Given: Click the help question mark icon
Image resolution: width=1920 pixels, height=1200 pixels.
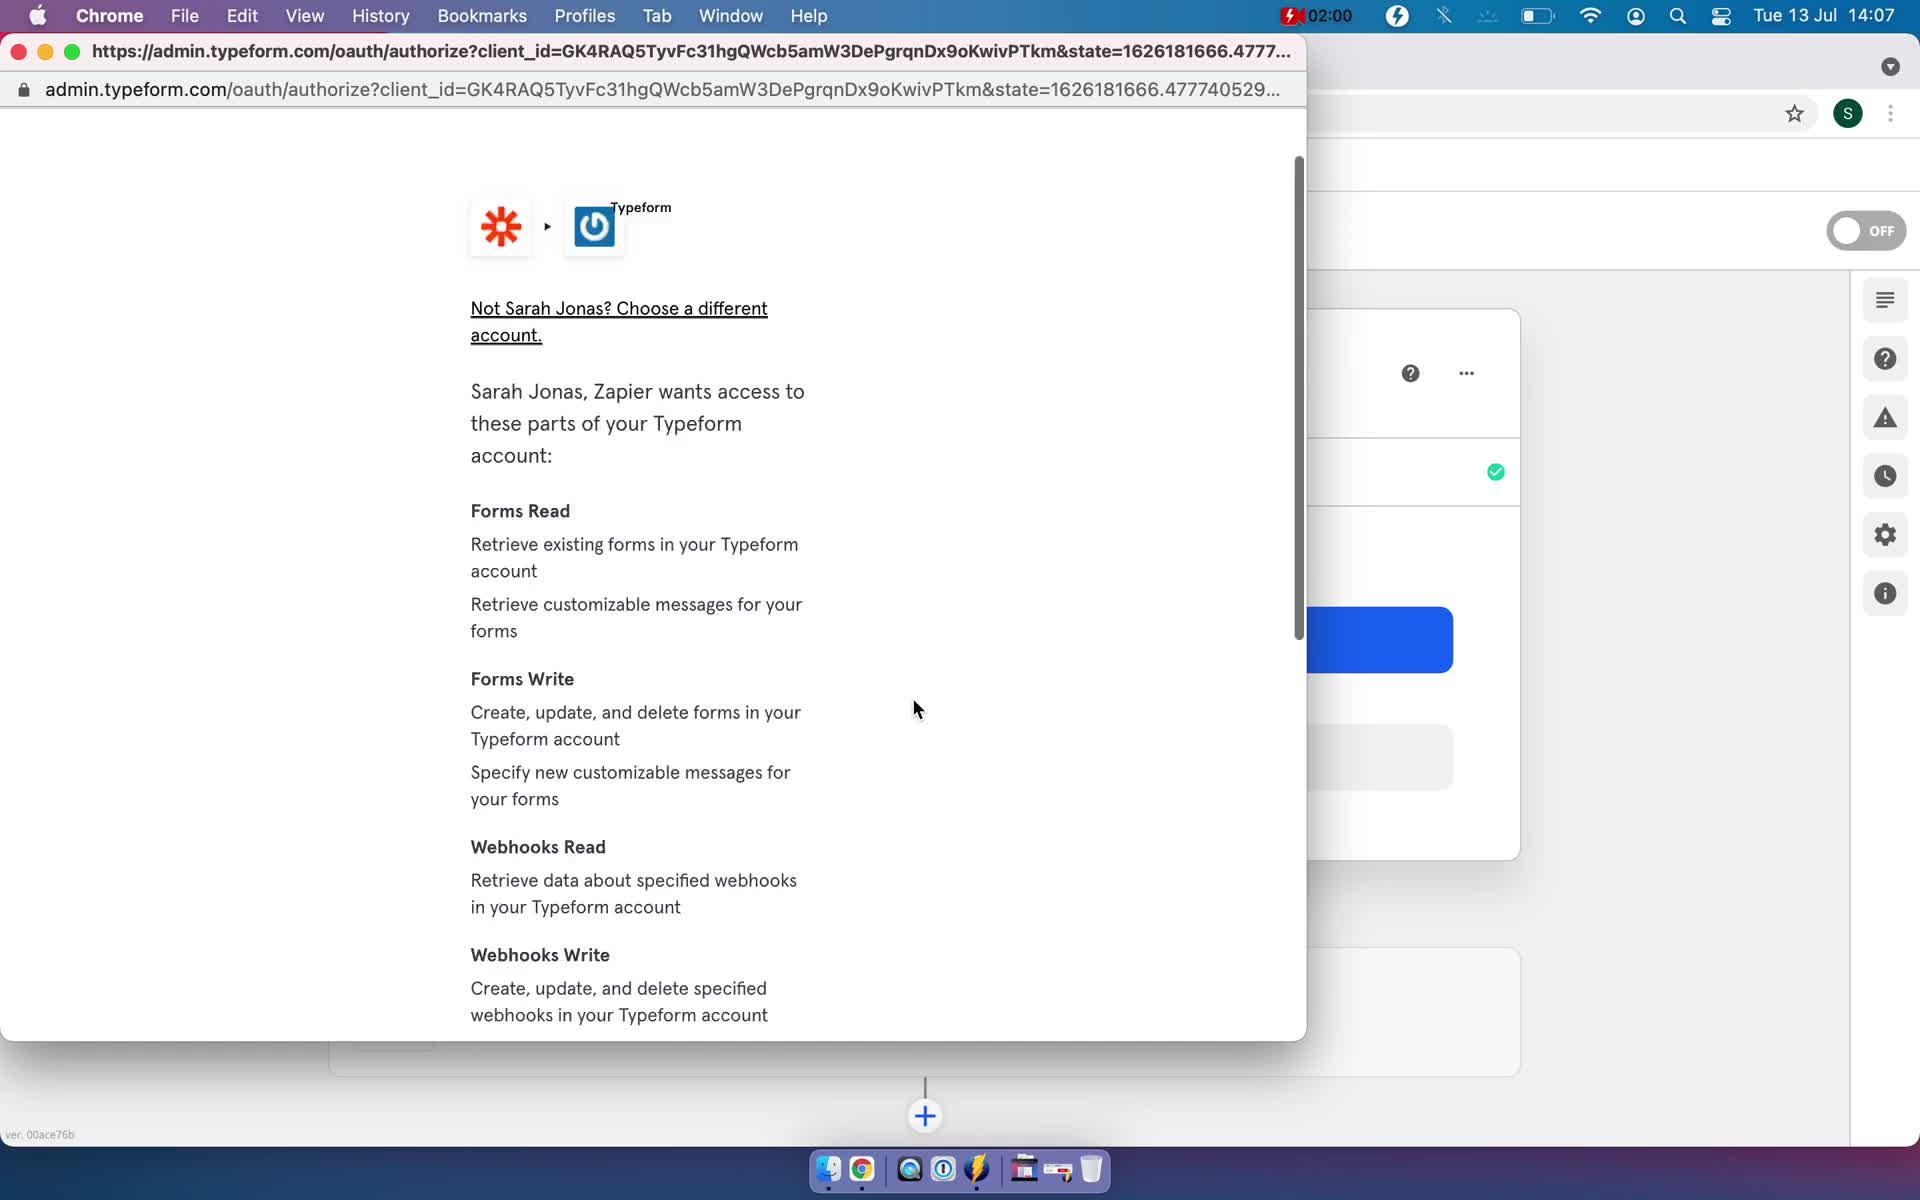Looking at the screenshot, I should click(1410, 372).
